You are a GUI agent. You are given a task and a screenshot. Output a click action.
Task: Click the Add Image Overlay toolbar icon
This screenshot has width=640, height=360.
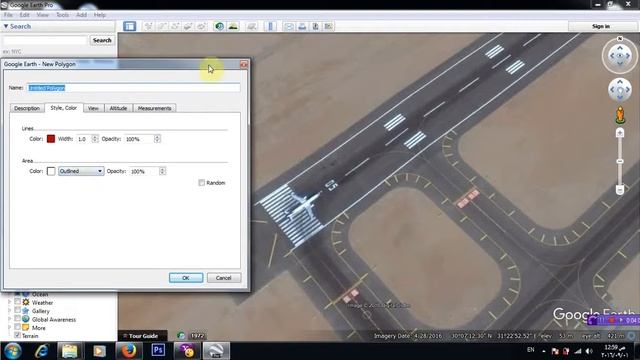click(188, 26)
